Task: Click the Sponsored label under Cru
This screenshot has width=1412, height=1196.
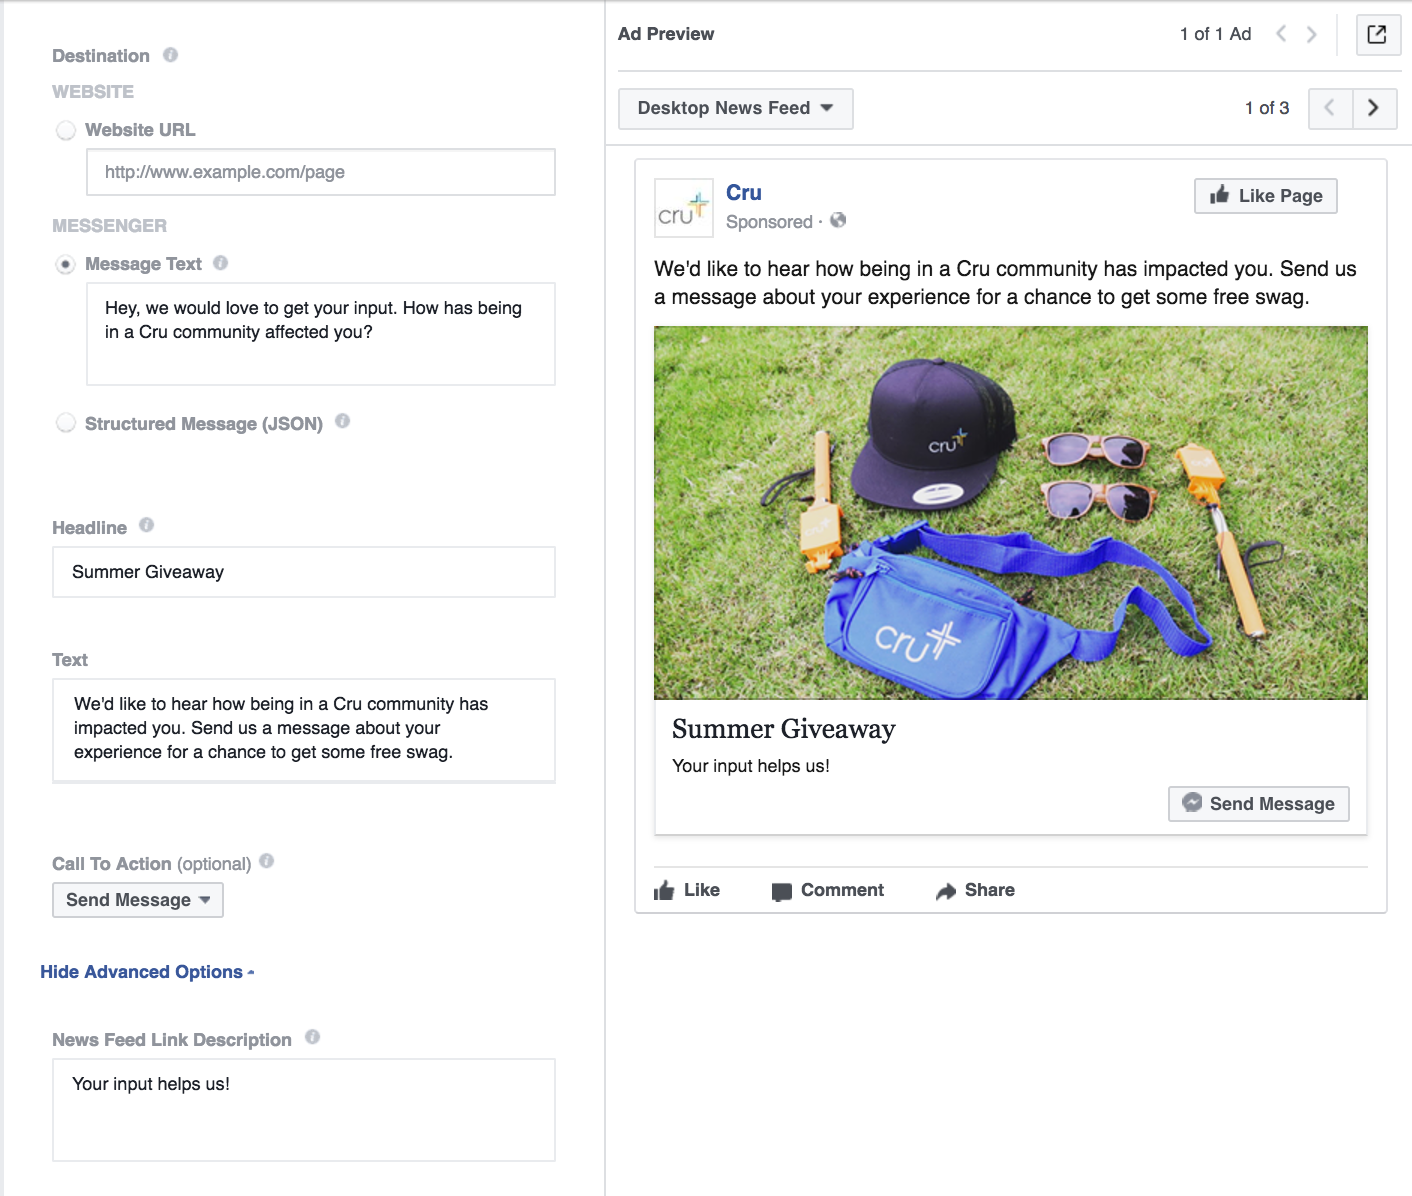Action: pyautogui.click(x=769, y=222)
